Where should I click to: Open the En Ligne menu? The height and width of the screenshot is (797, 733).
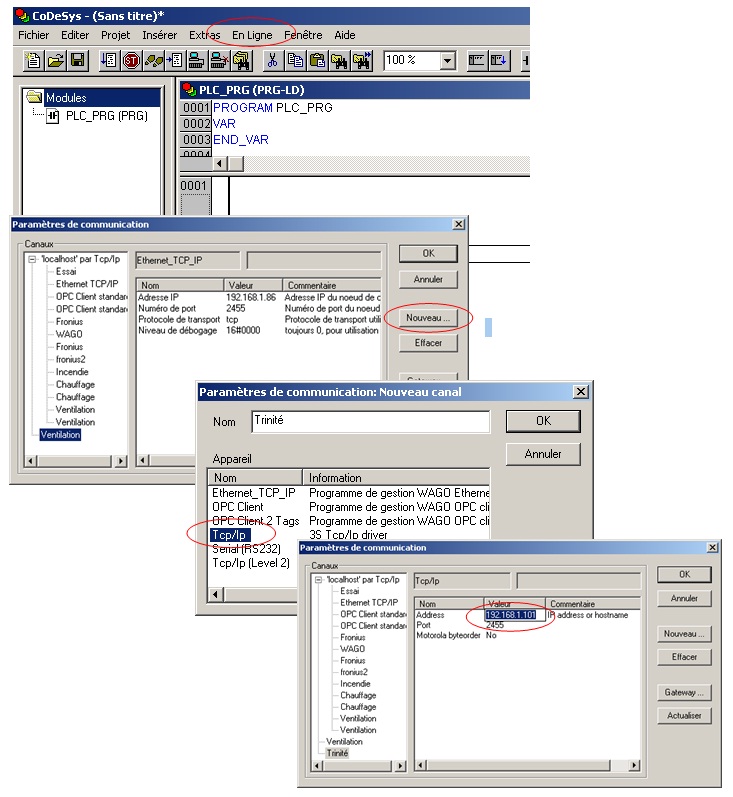tap(252, 35)
